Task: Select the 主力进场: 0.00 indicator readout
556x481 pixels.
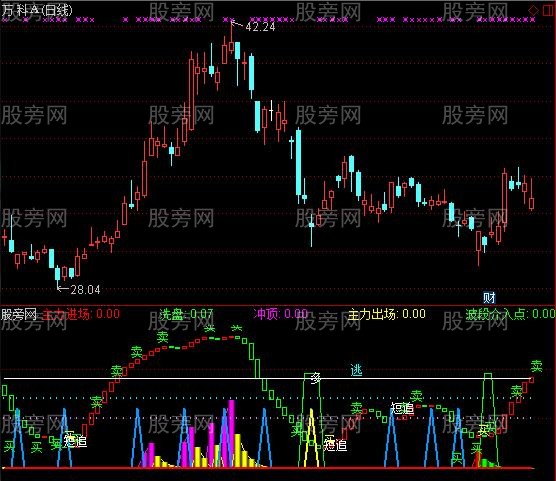Action: point(81,314)
